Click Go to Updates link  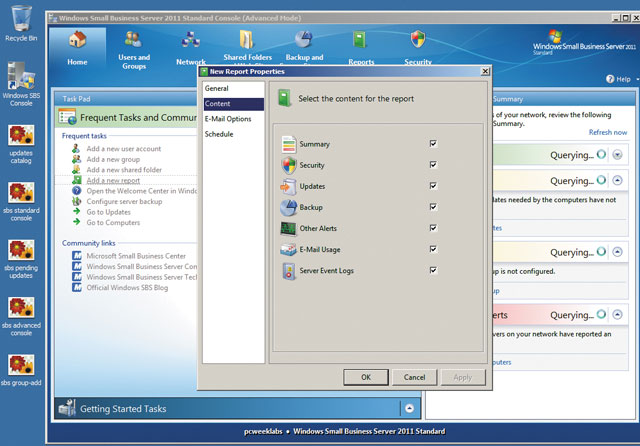tap(109, 212)
